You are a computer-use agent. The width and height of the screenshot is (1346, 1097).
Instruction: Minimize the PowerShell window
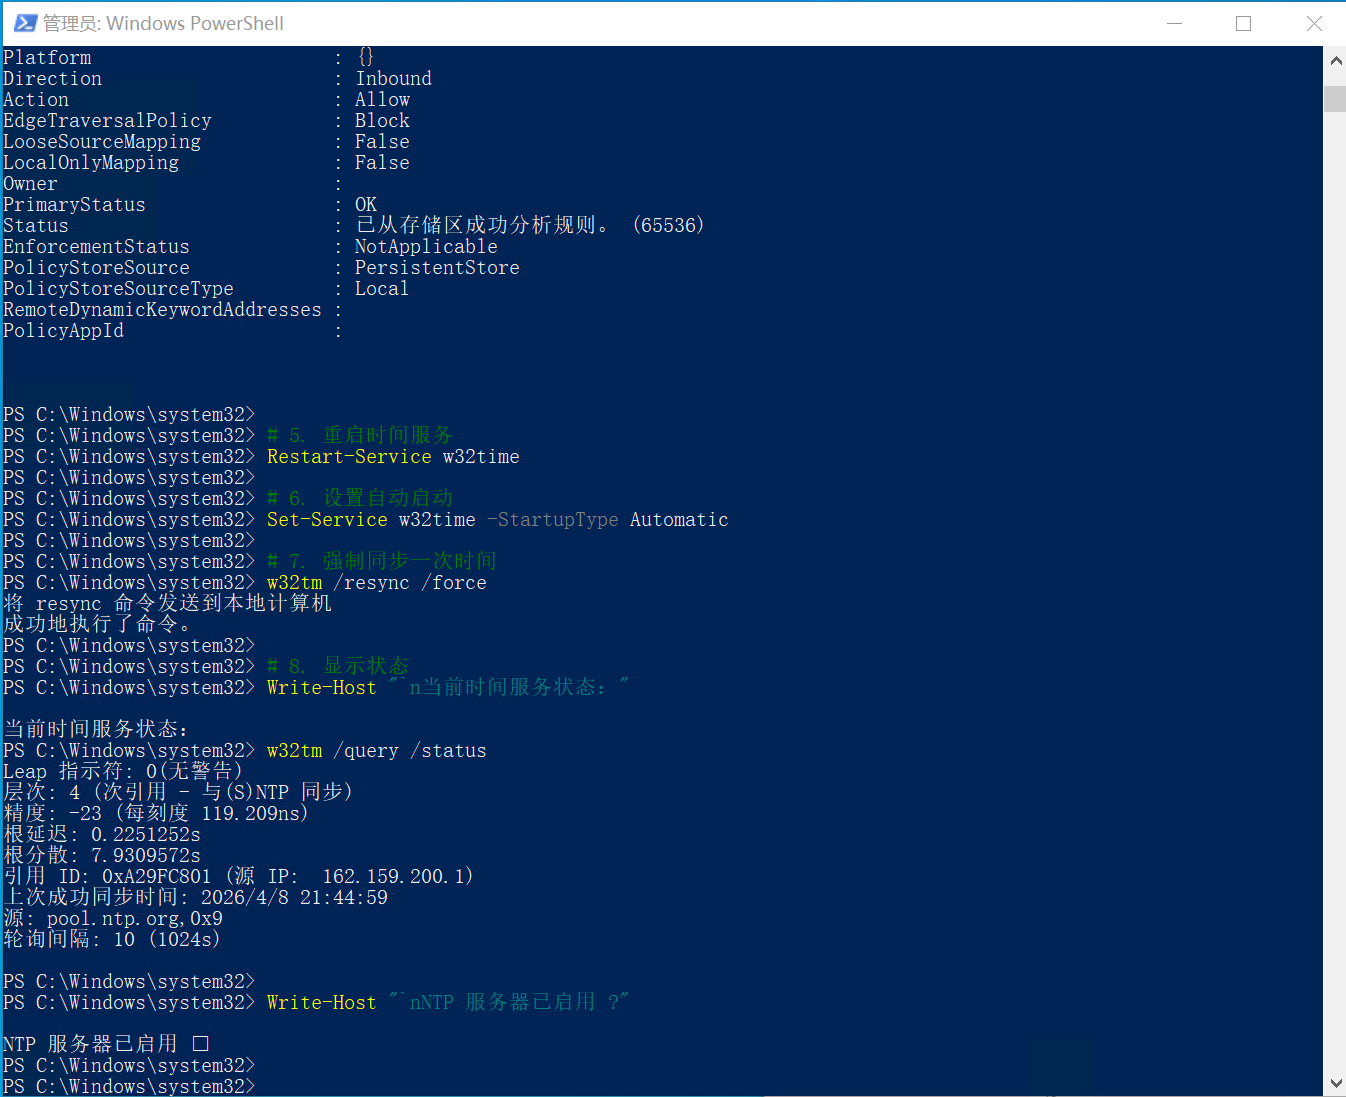click(1174, 23)
